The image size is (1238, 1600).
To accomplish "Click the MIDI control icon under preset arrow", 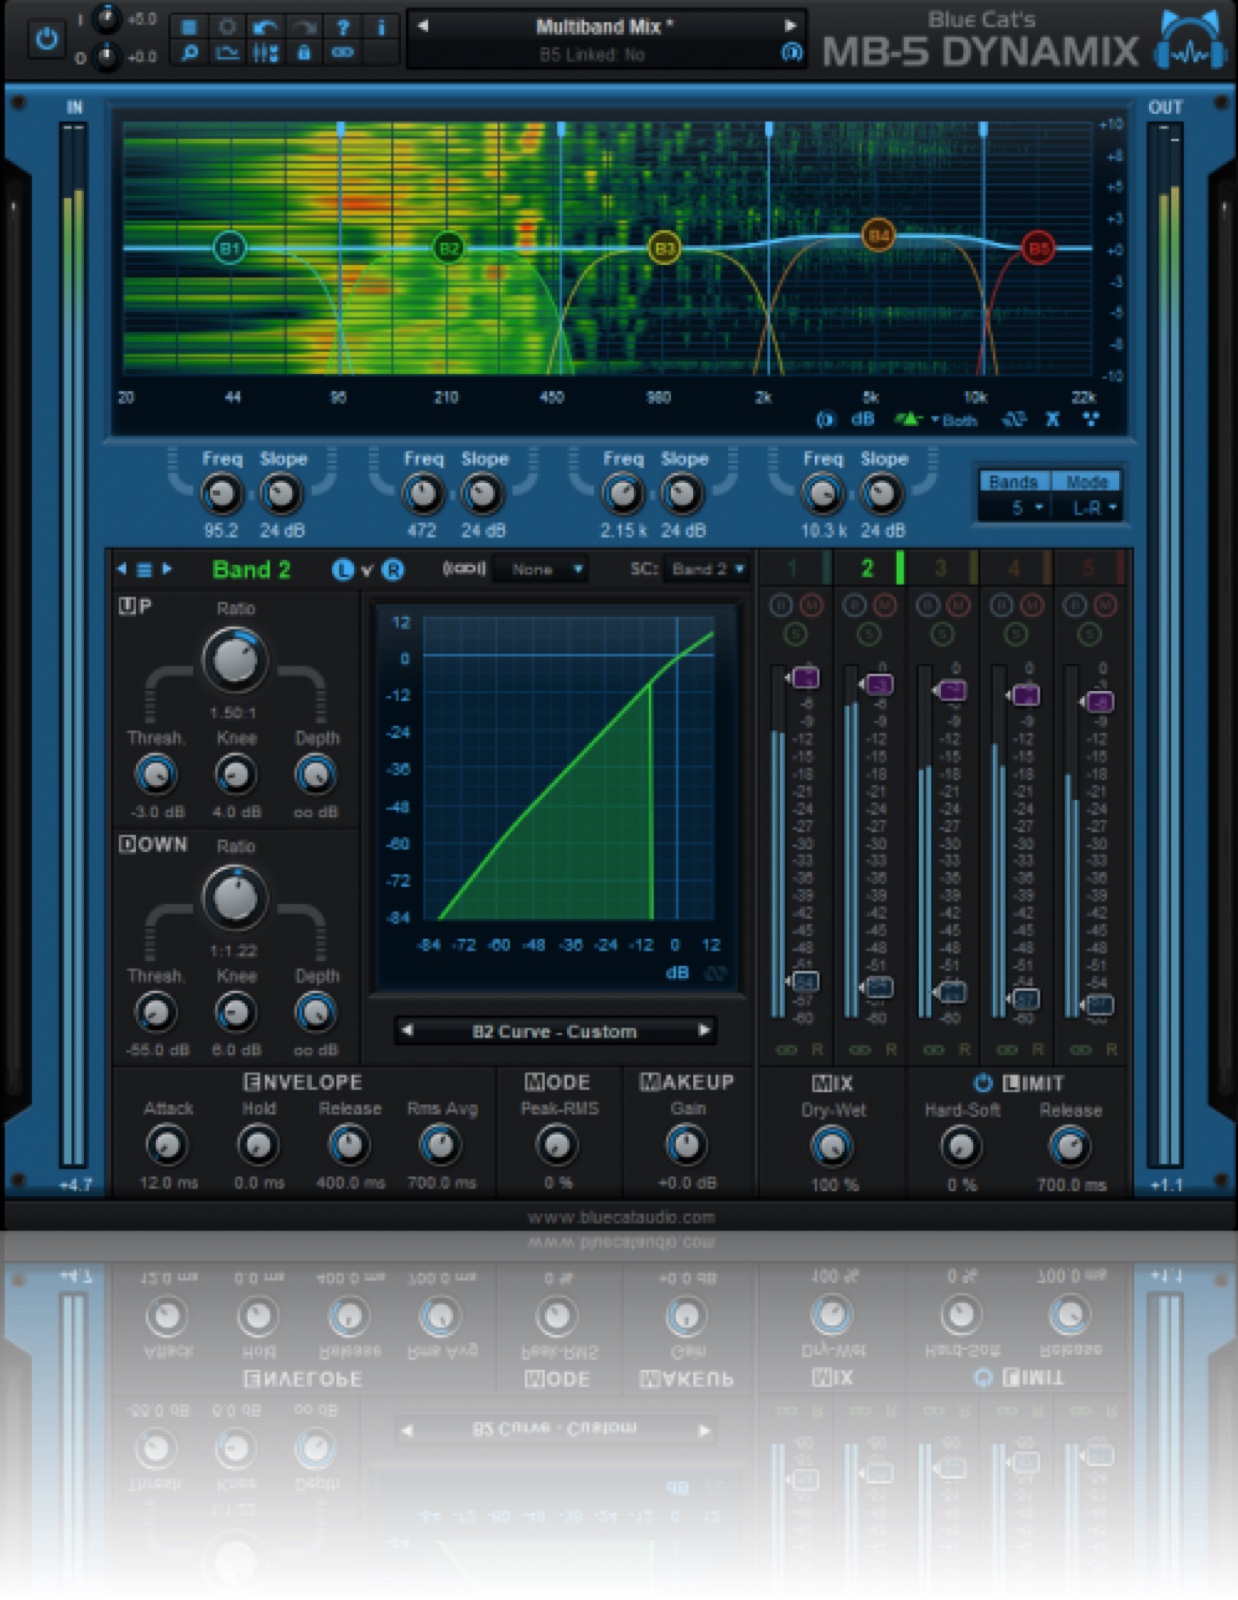I will click(x=791, y=53).
